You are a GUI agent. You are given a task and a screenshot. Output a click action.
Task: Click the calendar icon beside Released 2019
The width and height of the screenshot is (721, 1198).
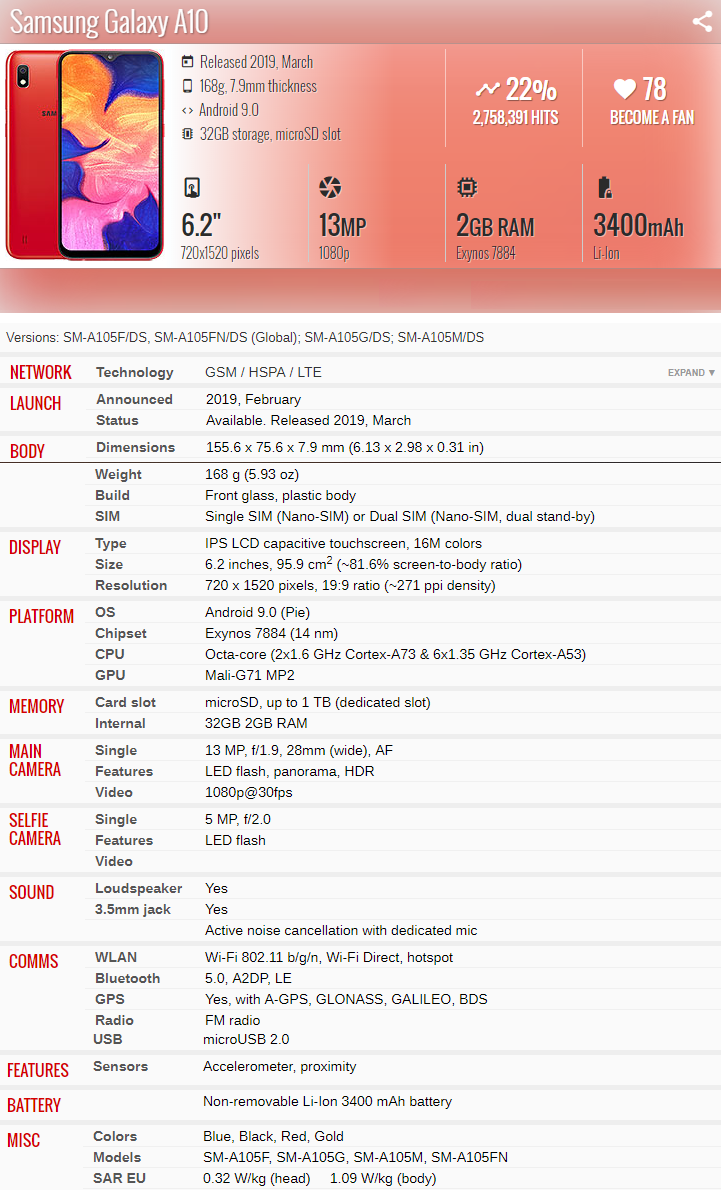(187, 62)
